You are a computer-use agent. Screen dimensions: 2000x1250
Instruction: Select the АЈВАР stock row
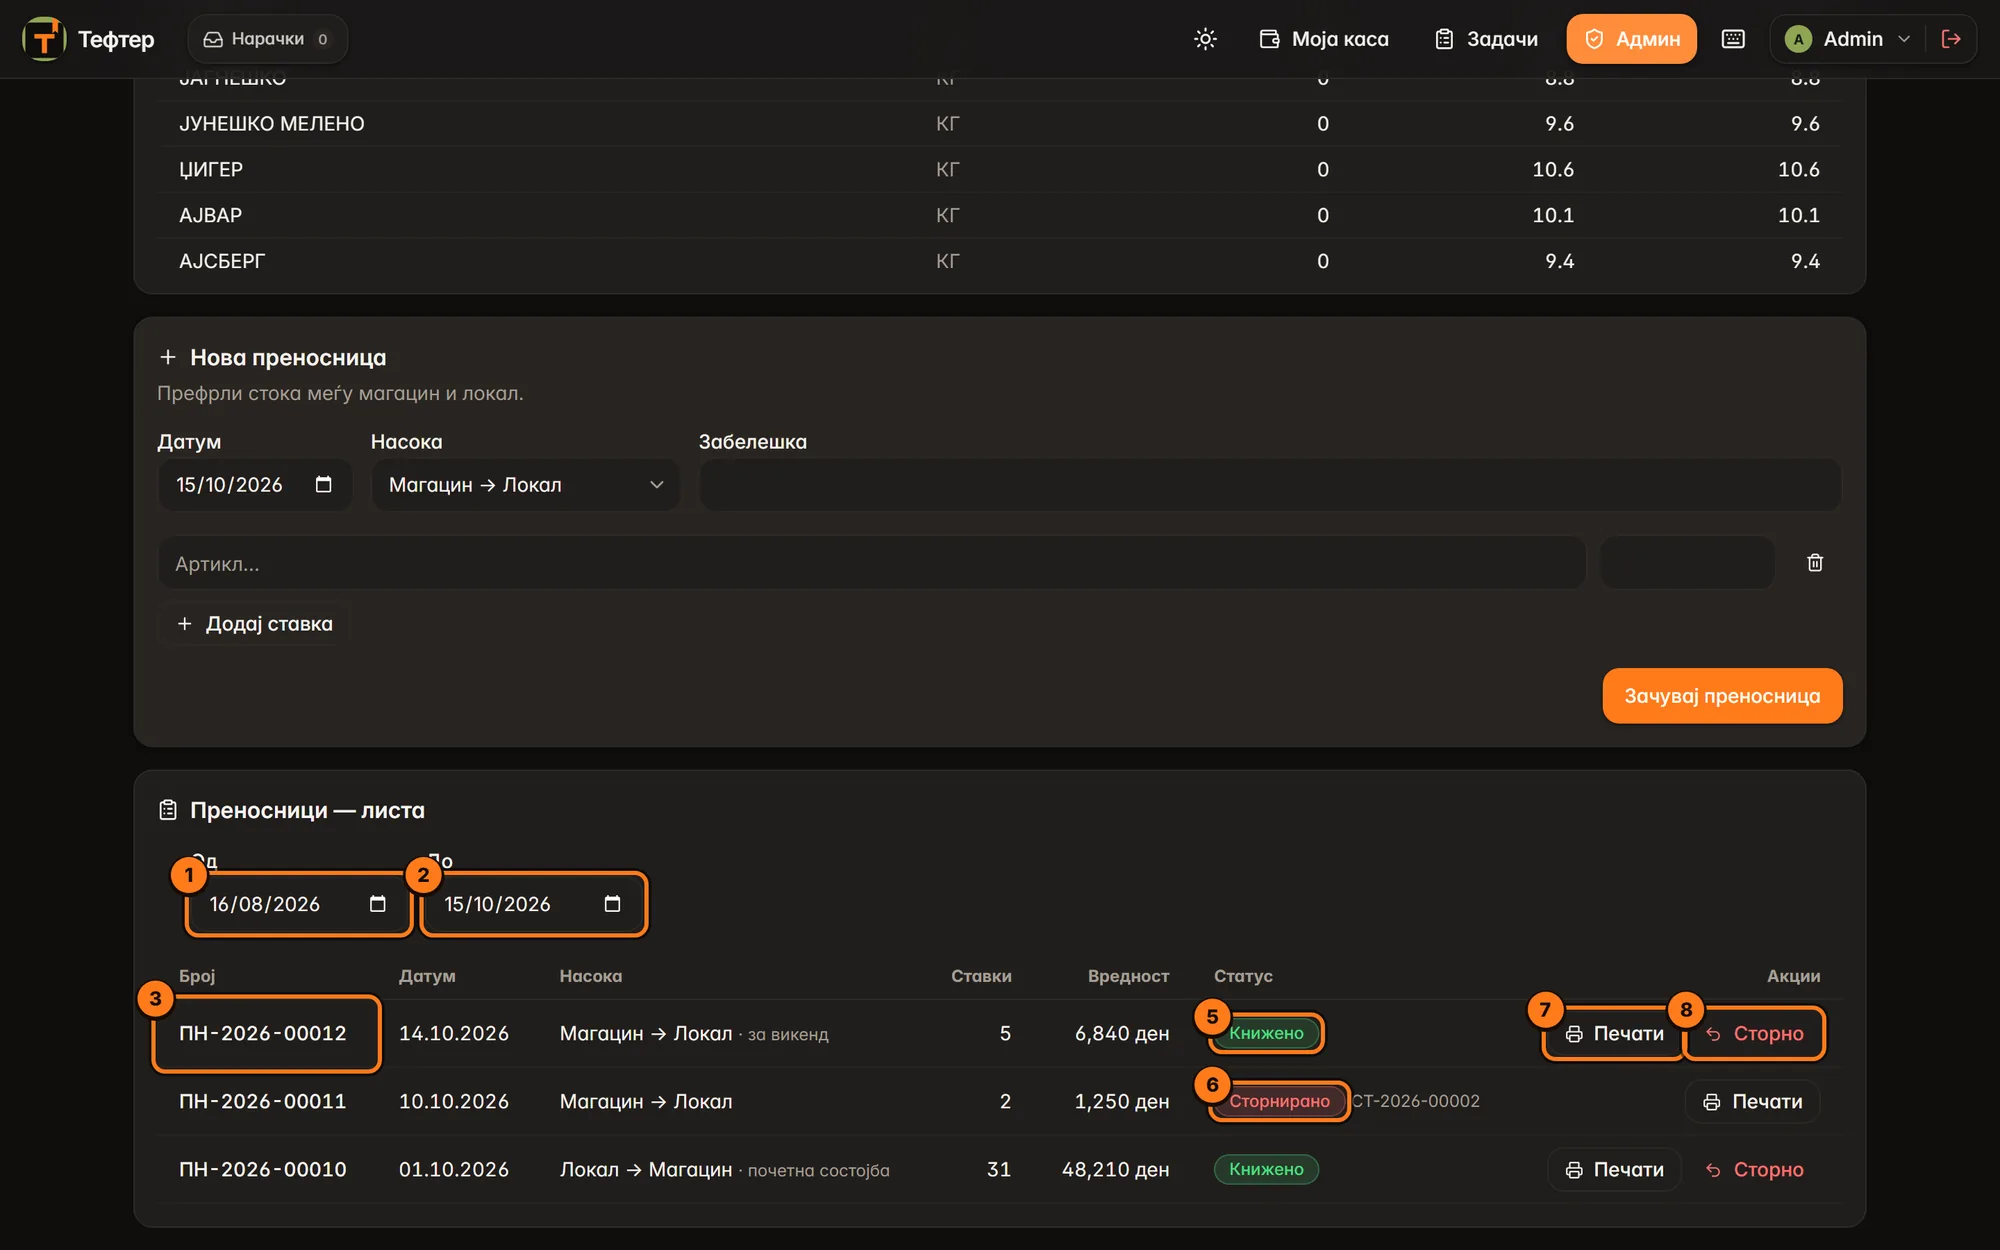point(1000,216)
